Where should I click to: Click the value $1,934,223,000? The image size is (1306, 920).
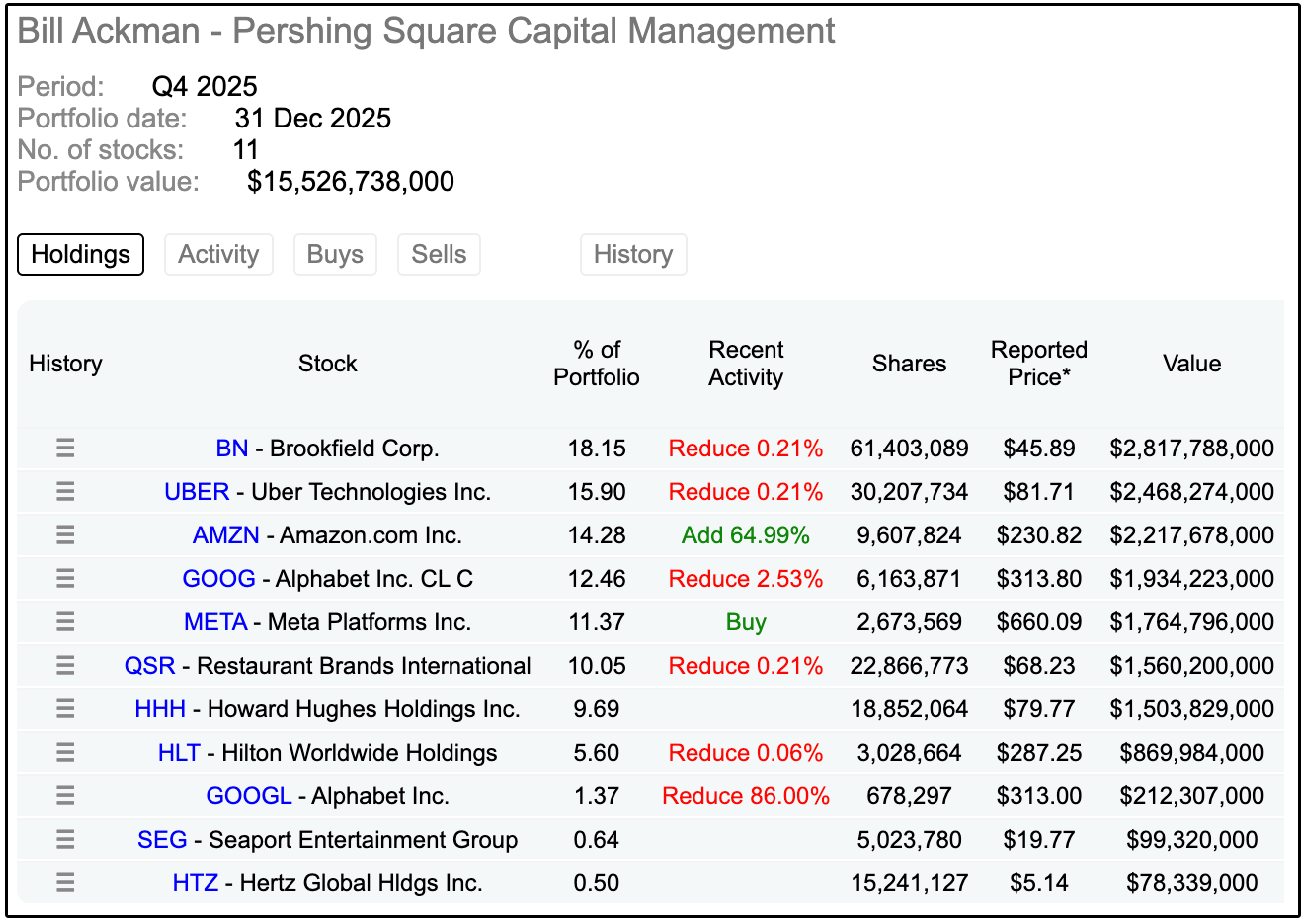[x=1192, y=579]
